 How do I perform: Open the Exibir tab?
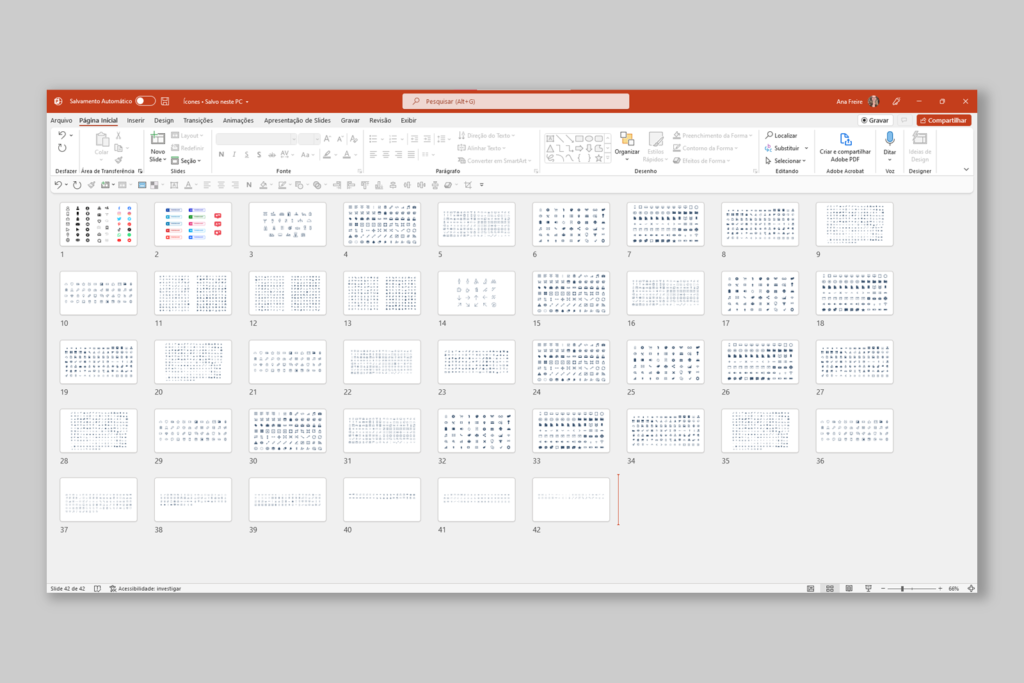pyautogui.click(x=408, y=120)
